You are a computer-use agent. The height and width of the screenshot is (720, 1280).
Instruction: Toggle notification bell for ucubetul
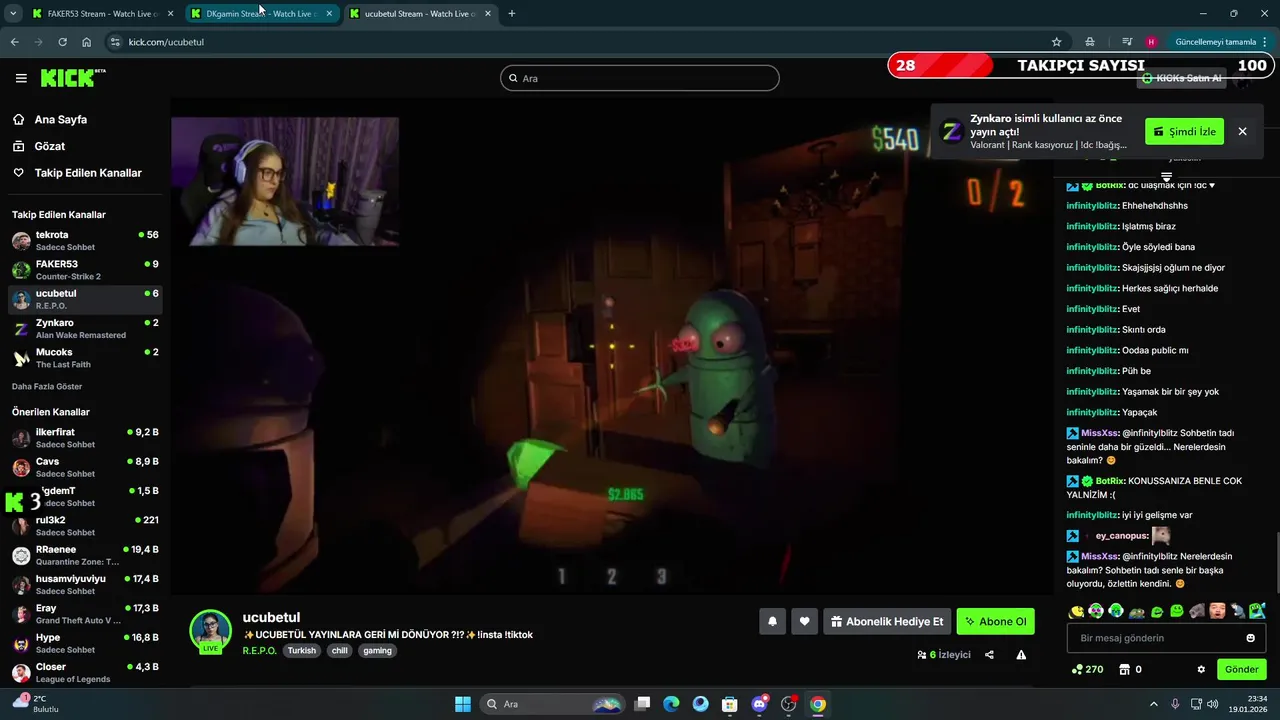(772, 622)
